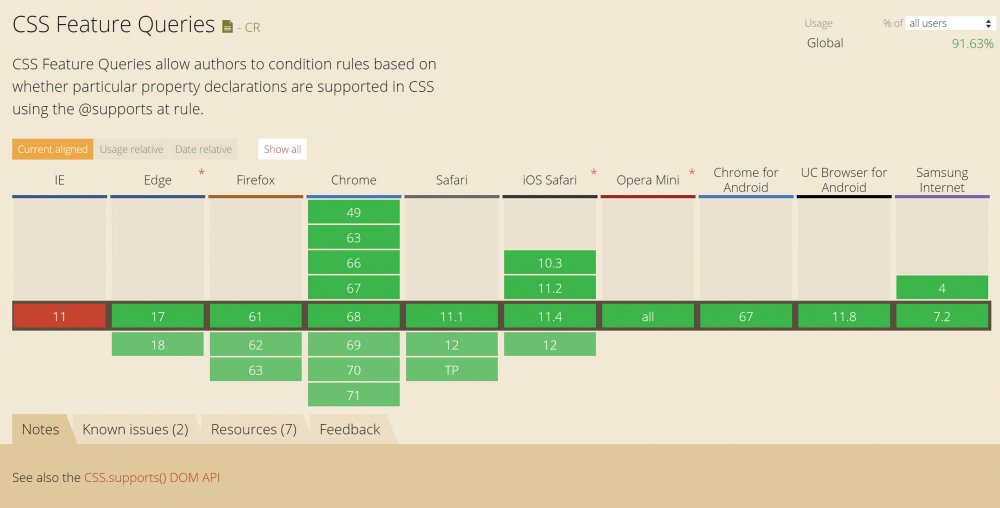
Task: Open the Resources (7) tab
Action: 254,430
